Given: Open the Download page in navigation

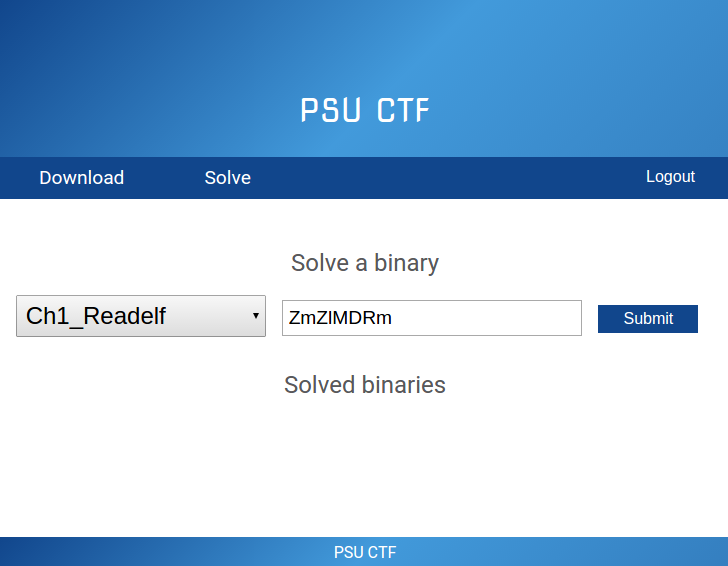Looking at the screenshot, I should [x=82, y=178].
